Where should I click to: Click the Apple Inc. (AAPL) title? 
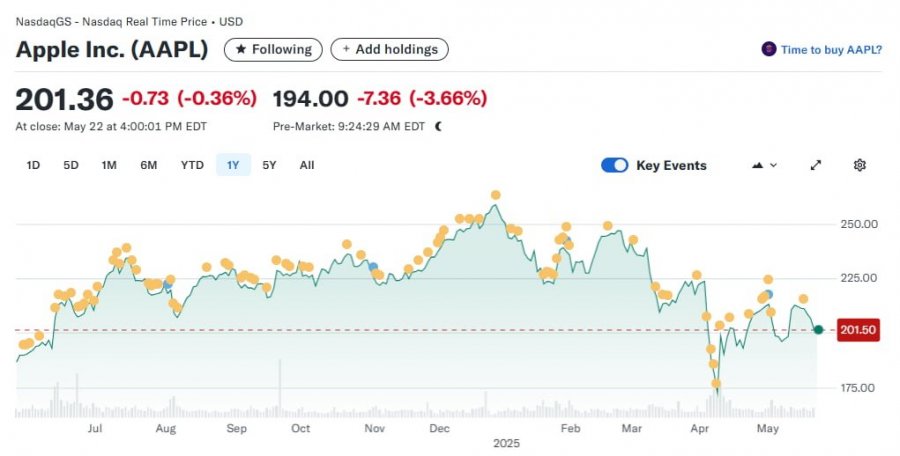pos(112,50)
